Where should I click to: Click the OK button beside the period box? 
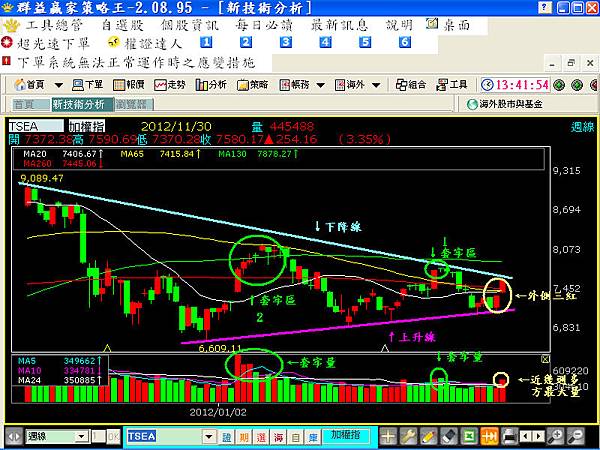click(113, 437)
